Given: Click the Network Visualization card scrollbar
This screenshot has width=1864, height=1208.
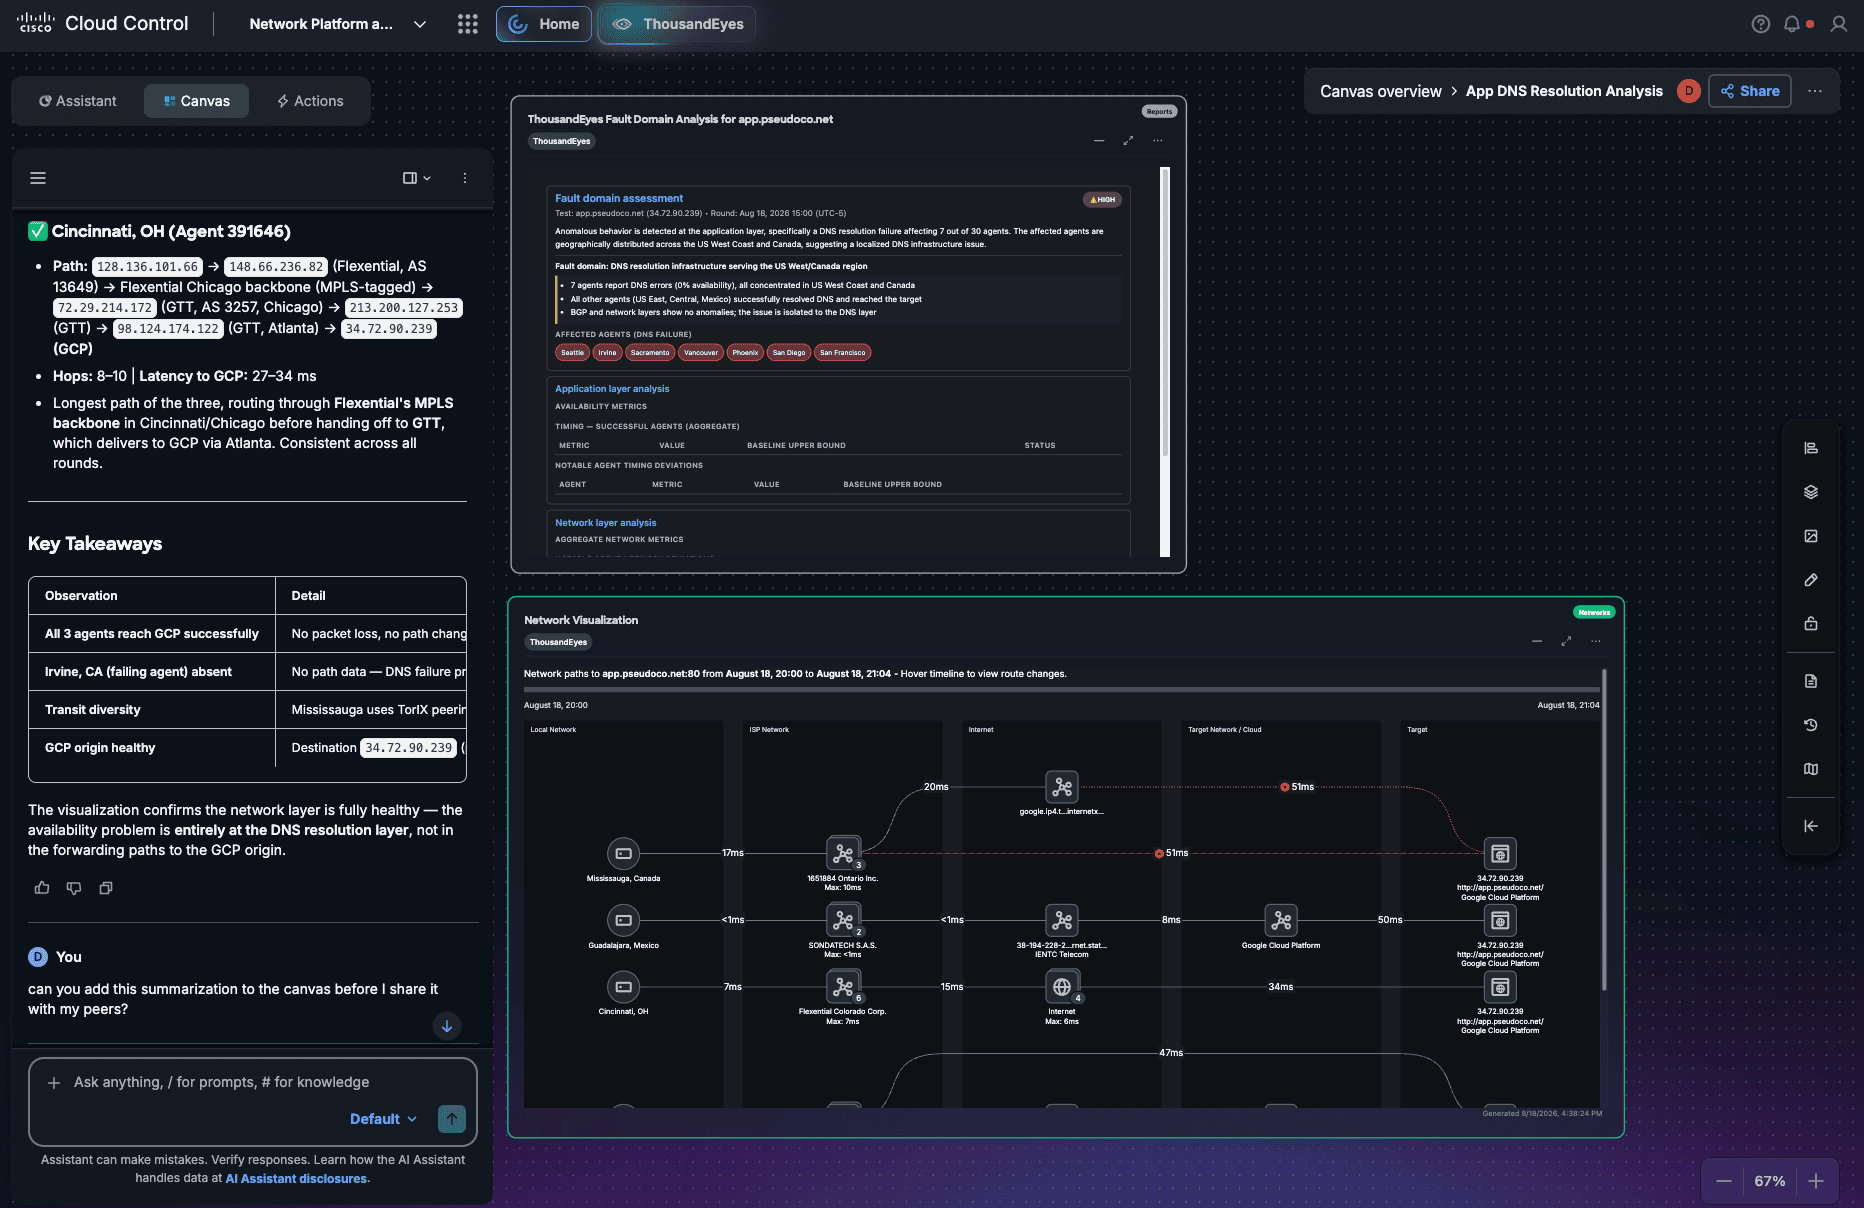Looking at the screenshot, I should [1604, 830].
